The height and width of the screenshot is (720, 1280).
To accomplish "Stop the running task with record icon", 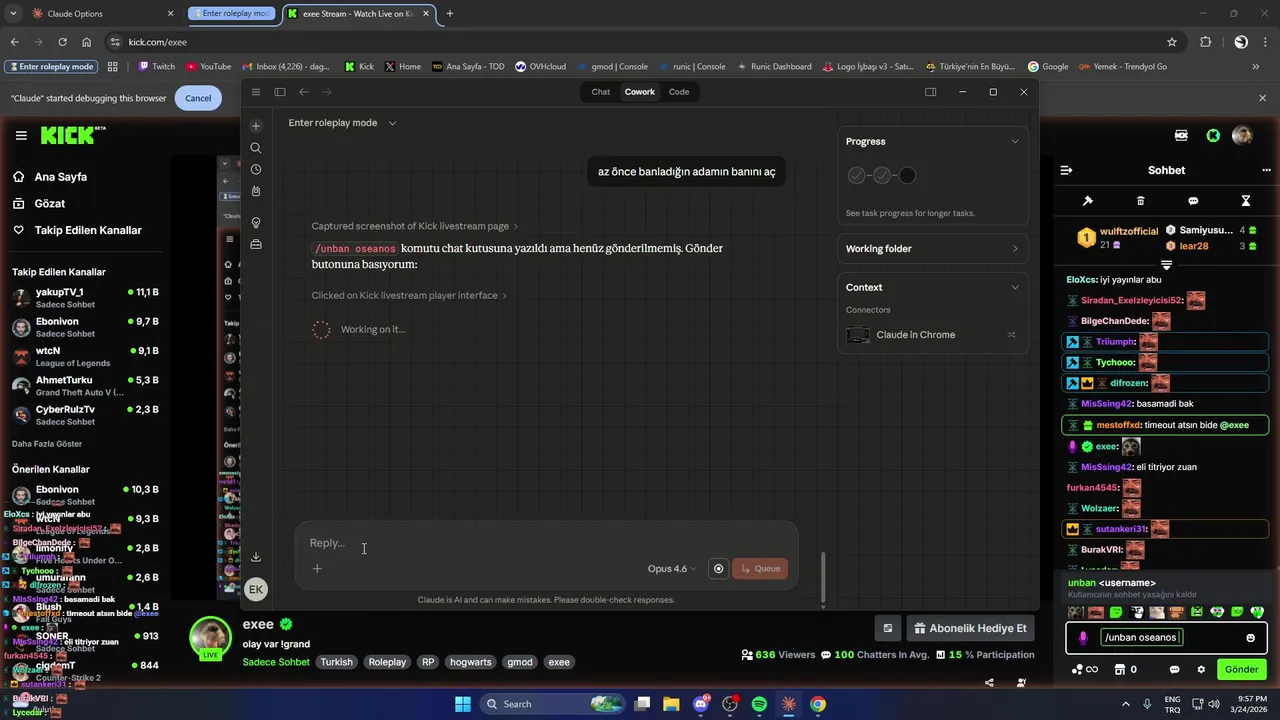I will [x=718, y=568].
